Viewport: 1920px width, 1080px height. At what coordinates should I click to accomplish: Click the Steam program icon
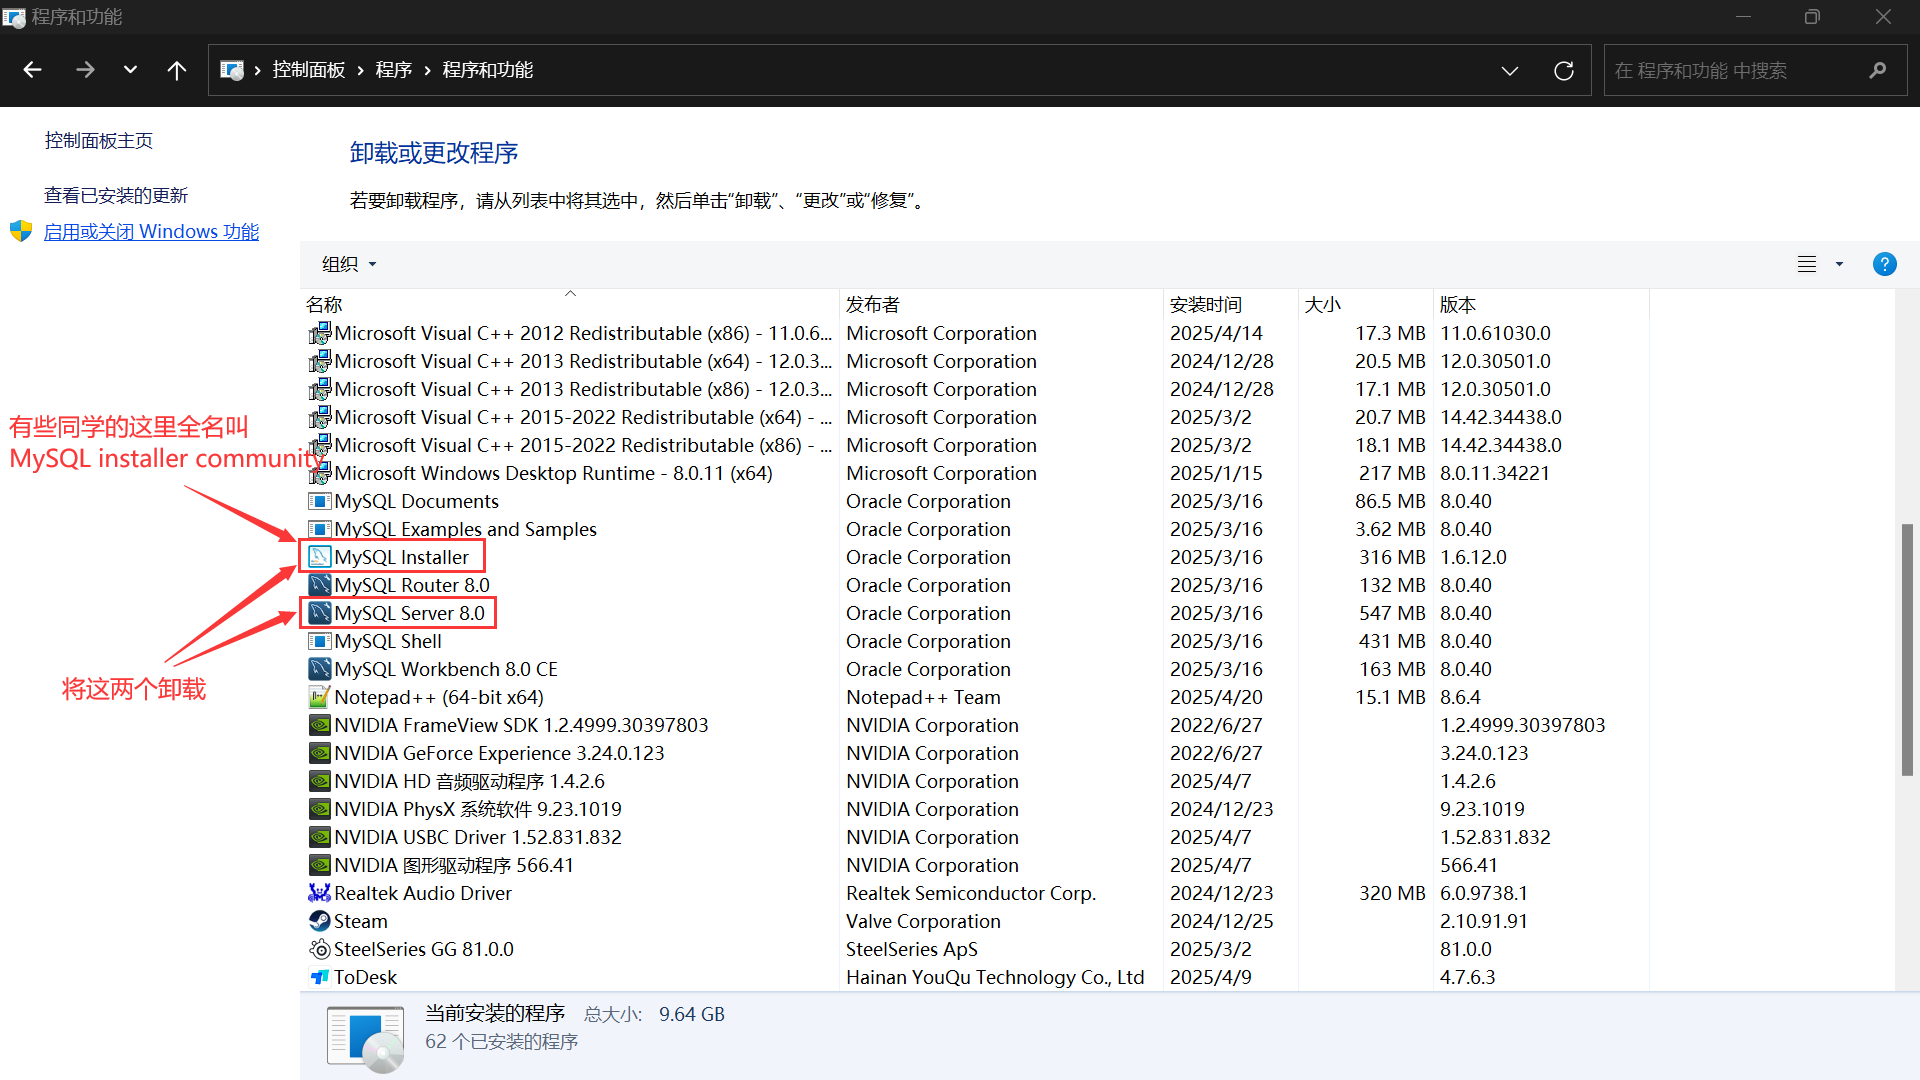pyautogui.click(x=320, y=921)
